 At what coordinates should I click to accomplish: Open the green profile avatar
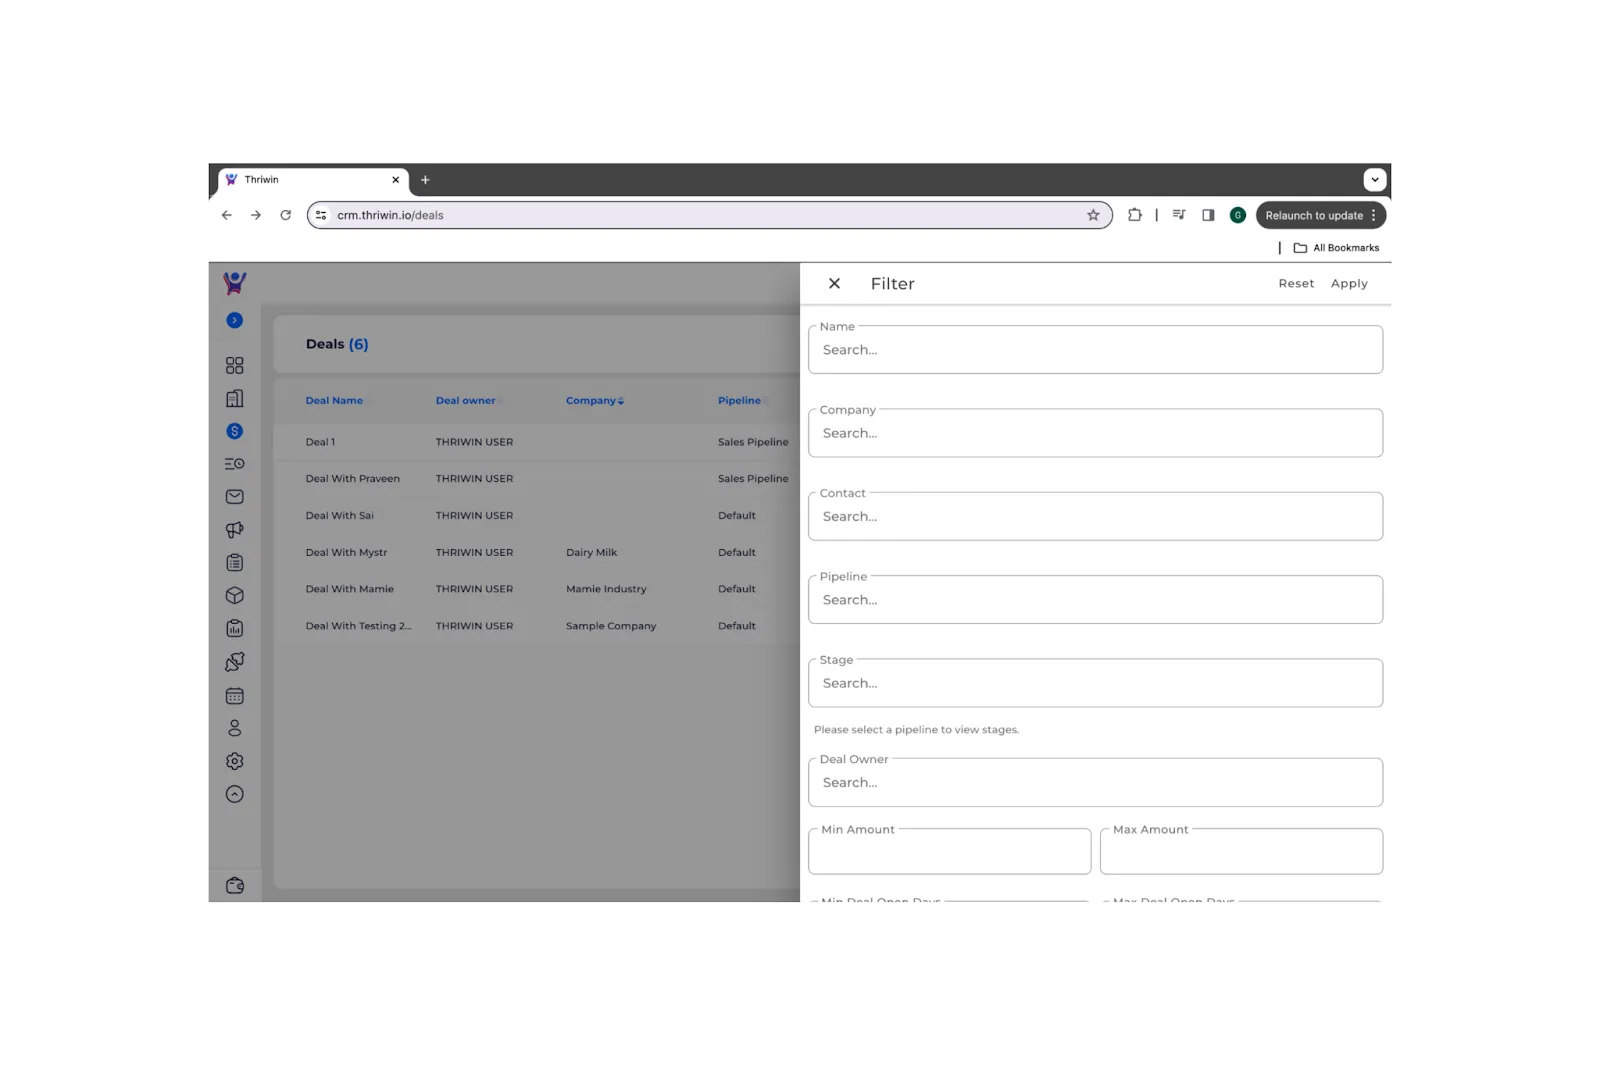point(1238,216)
